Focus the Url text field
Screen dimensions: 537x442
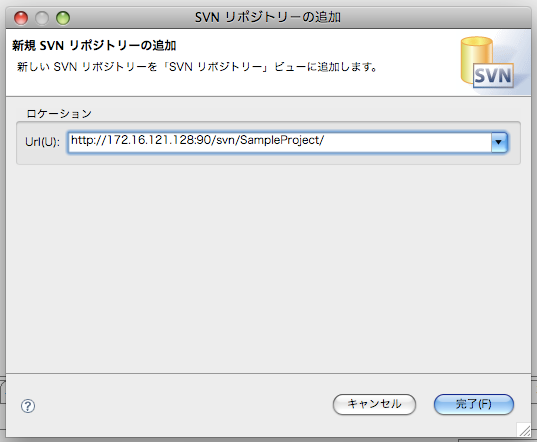point(279,142)
